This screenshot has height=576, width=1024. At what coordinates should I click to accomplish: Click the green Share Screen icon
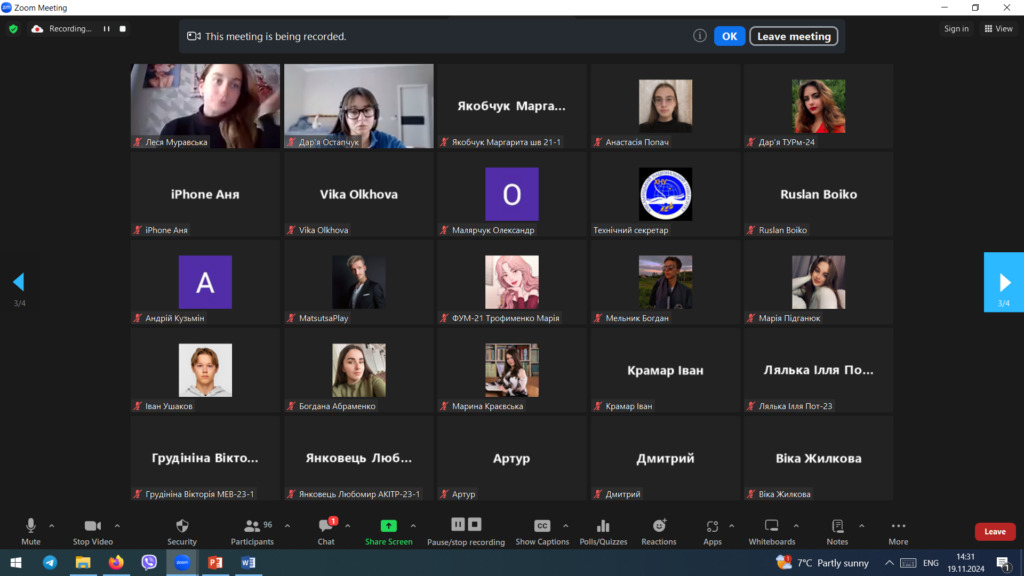388,526
